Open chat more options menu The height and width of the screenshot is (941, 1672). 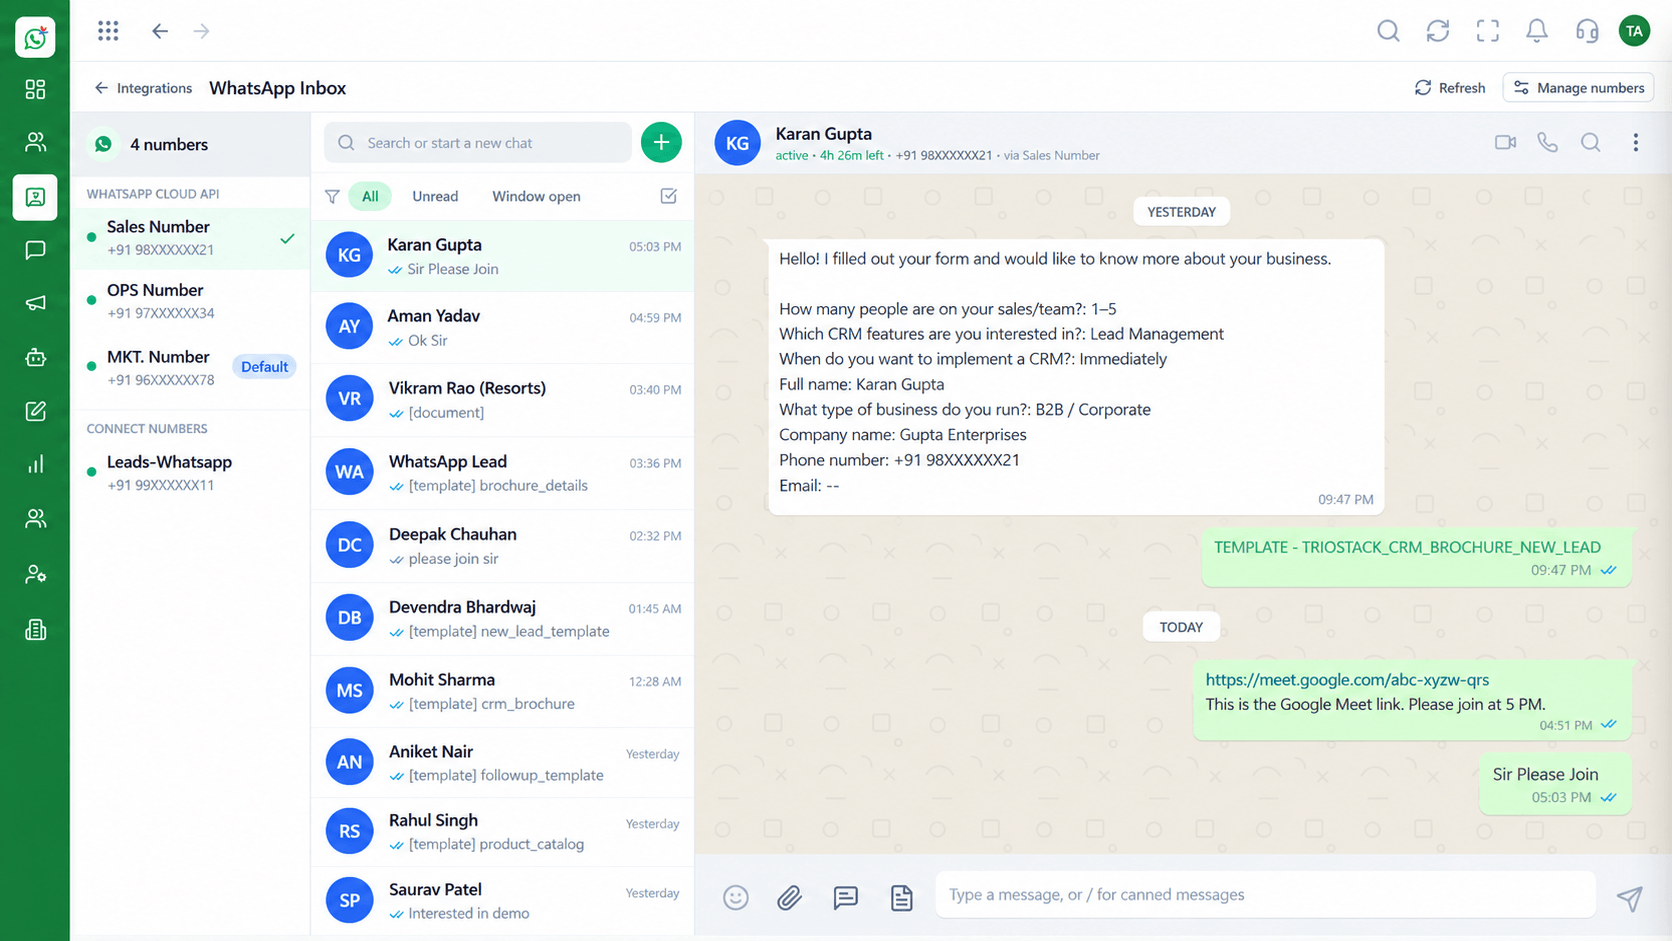tap(1636, 143)
